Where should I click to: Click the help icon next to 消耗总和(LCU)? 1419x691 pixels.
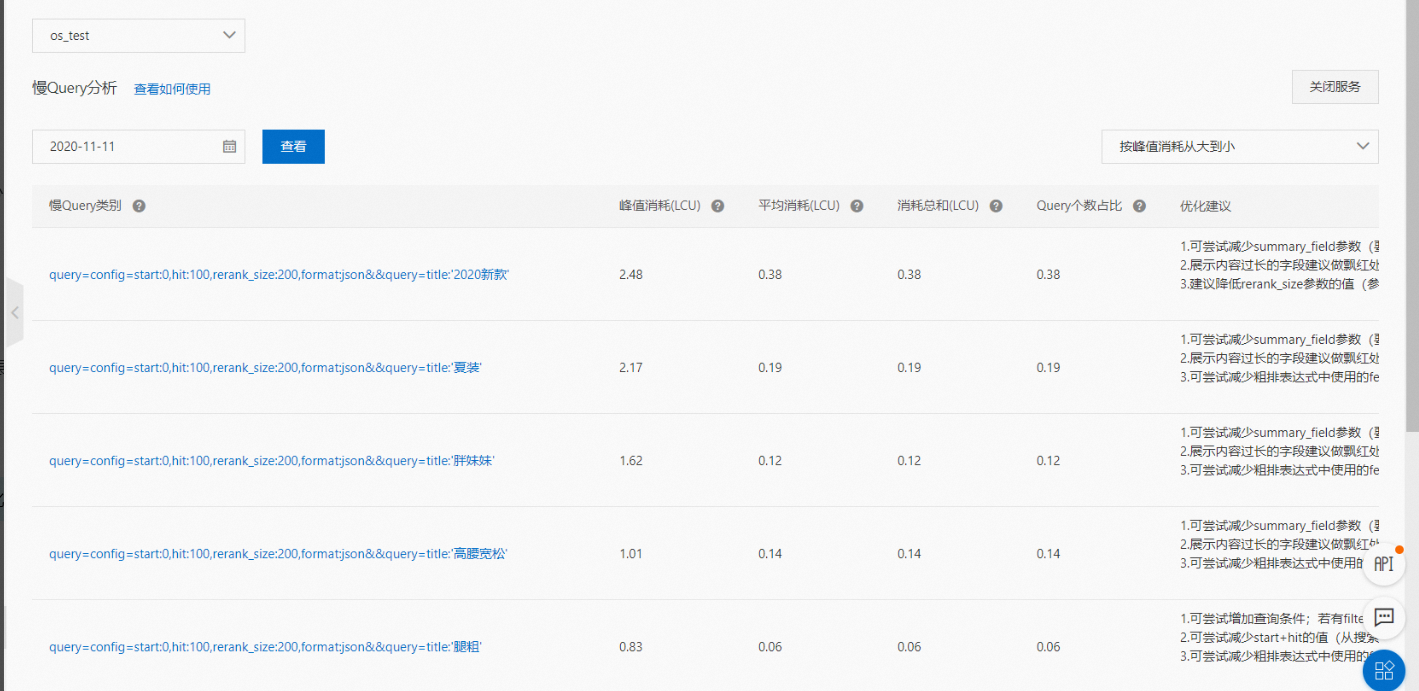click(995, 206)
